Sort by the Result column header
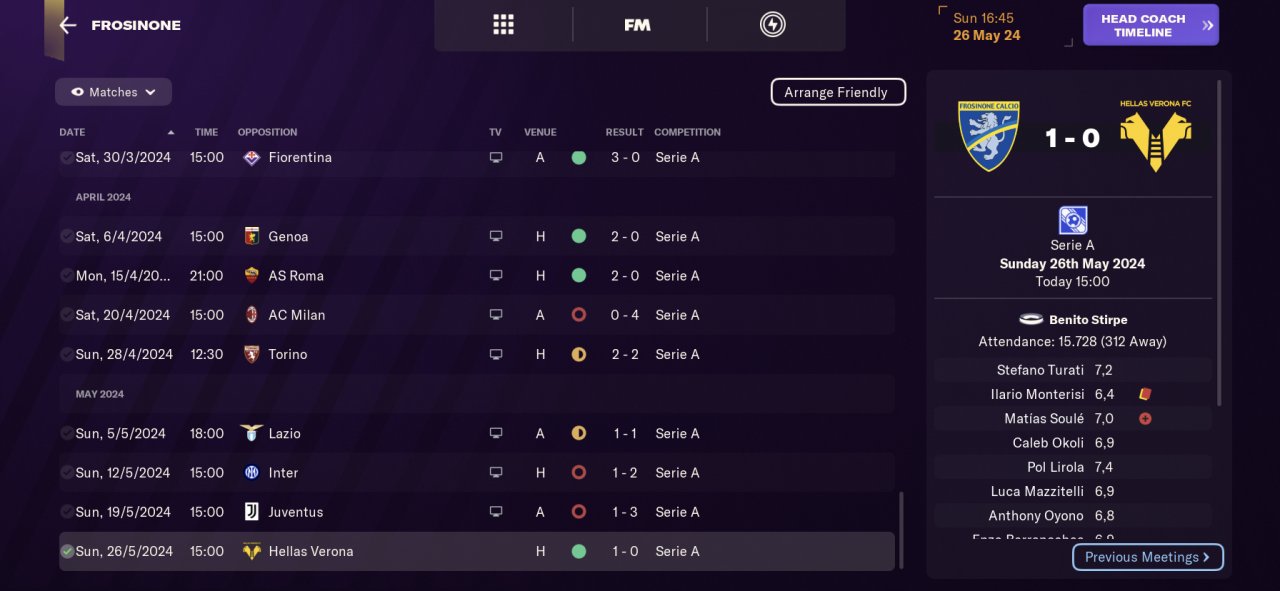This screenshot has height=591, width=1280. tap(624, 132)
